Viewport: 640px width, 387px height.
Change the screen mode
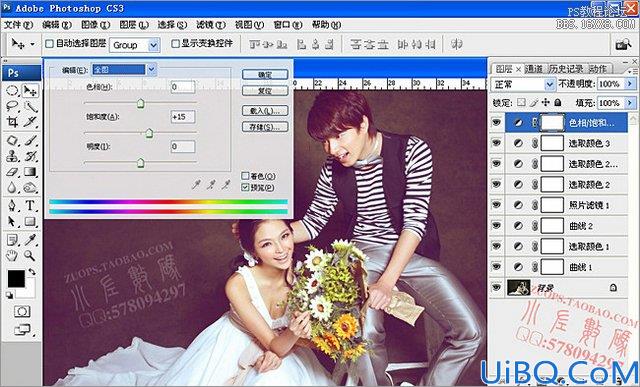coord(22,329)
